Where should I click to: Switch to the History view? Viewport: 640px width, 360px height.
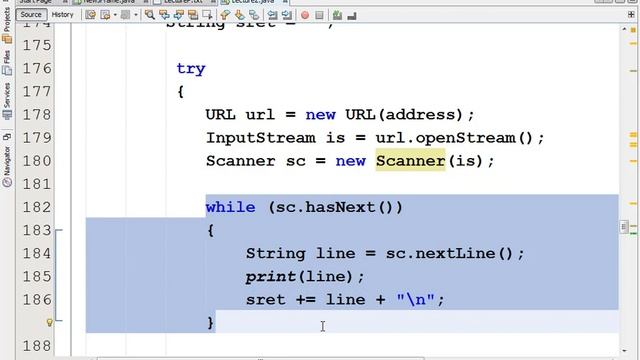(62, 15)
